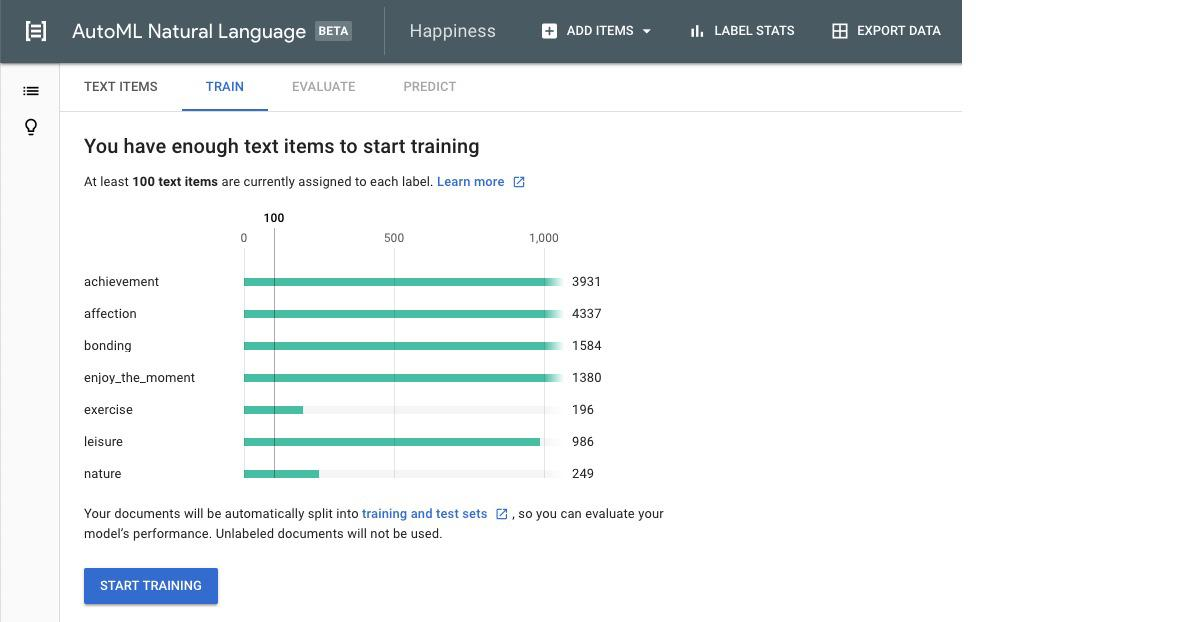Click the bar chart icon for Label Stats
The image size is (1200, 622).
(697, 31)
